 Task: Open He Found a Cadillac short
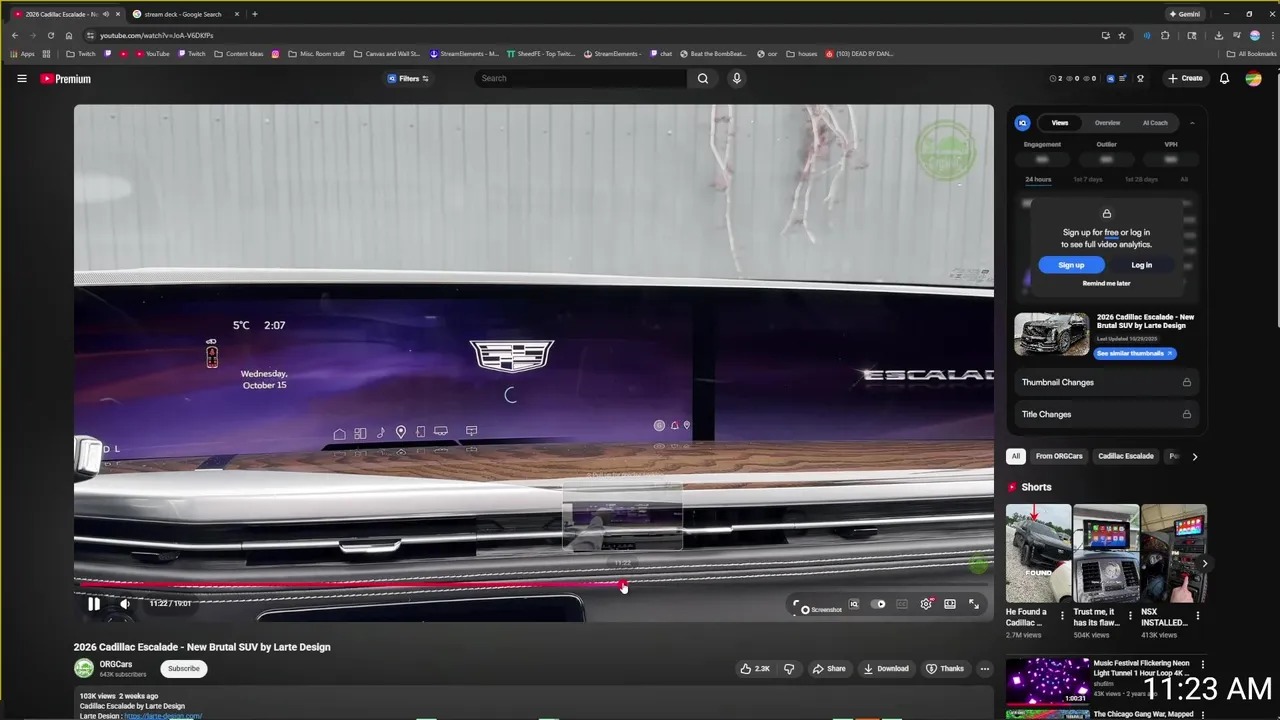1038,553
